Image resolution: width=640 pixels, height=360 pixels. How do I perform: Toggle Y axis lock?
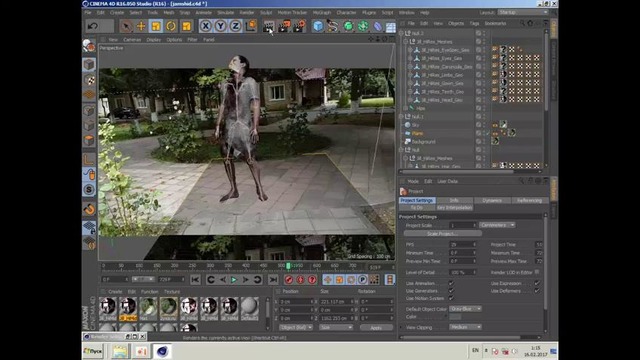(x=220, y=26)
